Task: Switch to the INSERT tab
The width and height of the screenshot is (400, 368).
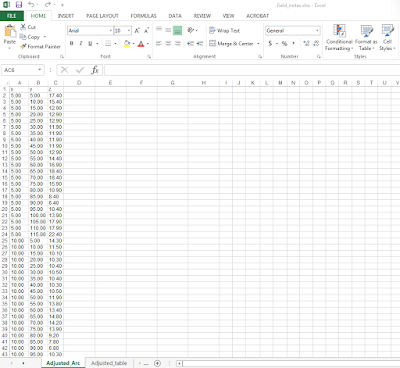Action: click(x=66, y=16)
